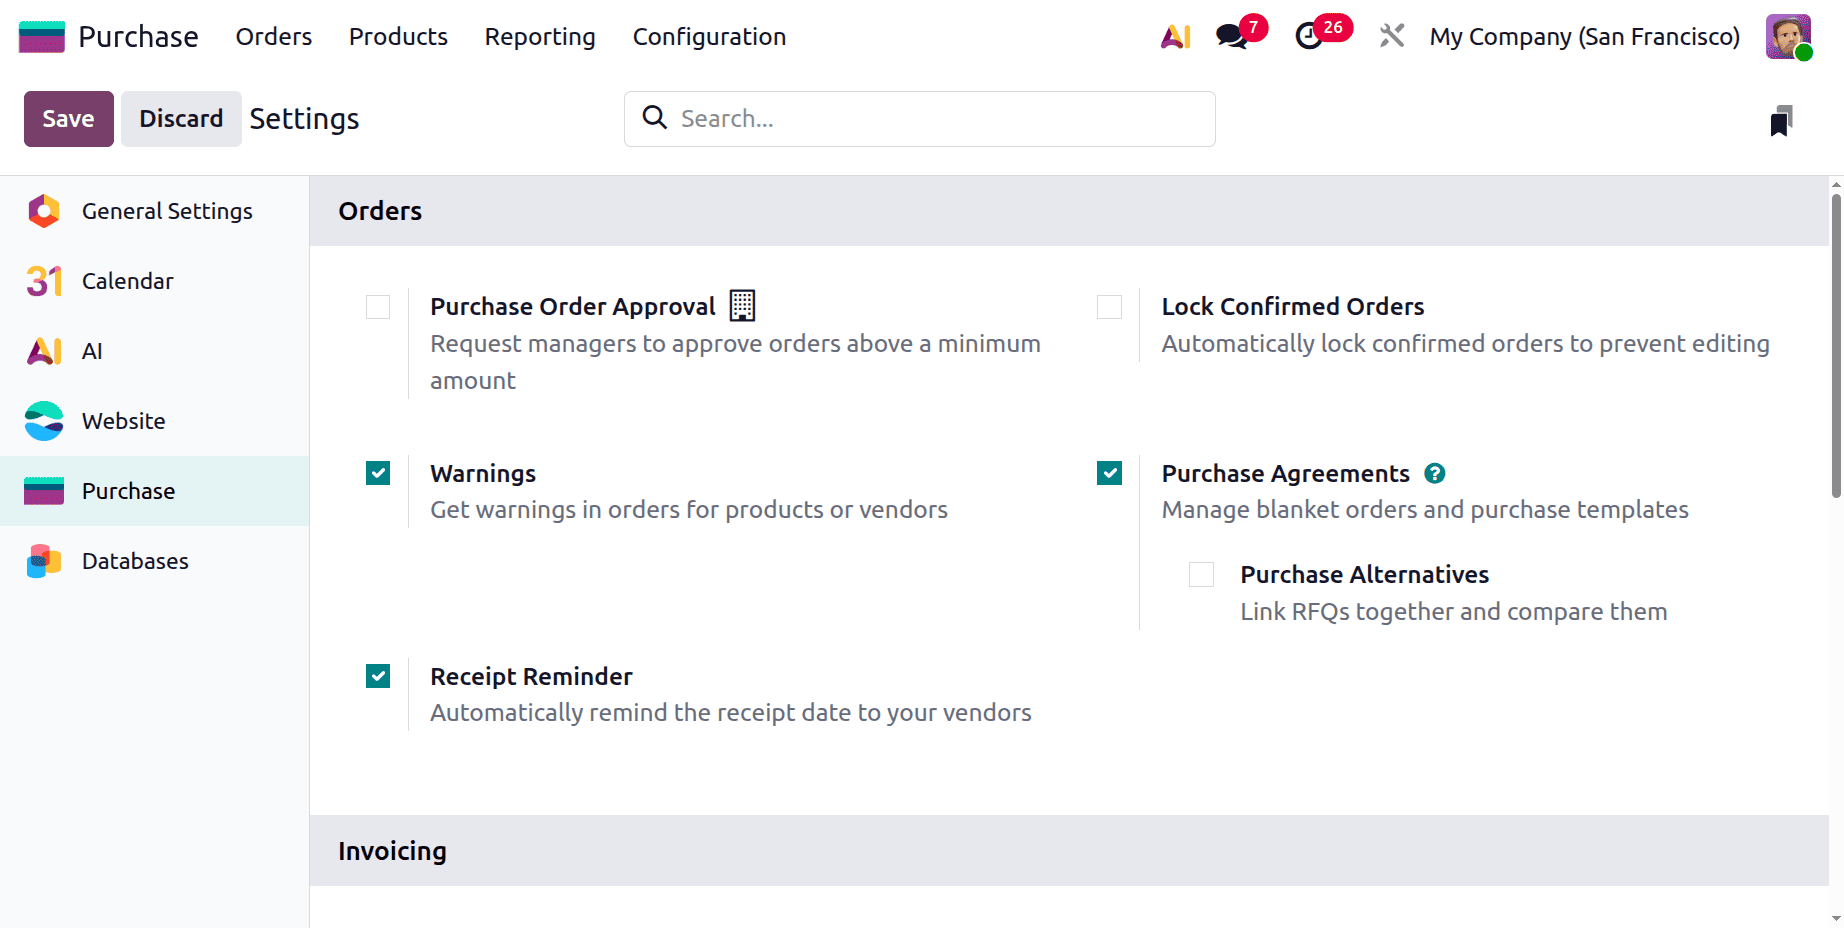Click the bookmark icon beside the search bar

coord(1784,119)
